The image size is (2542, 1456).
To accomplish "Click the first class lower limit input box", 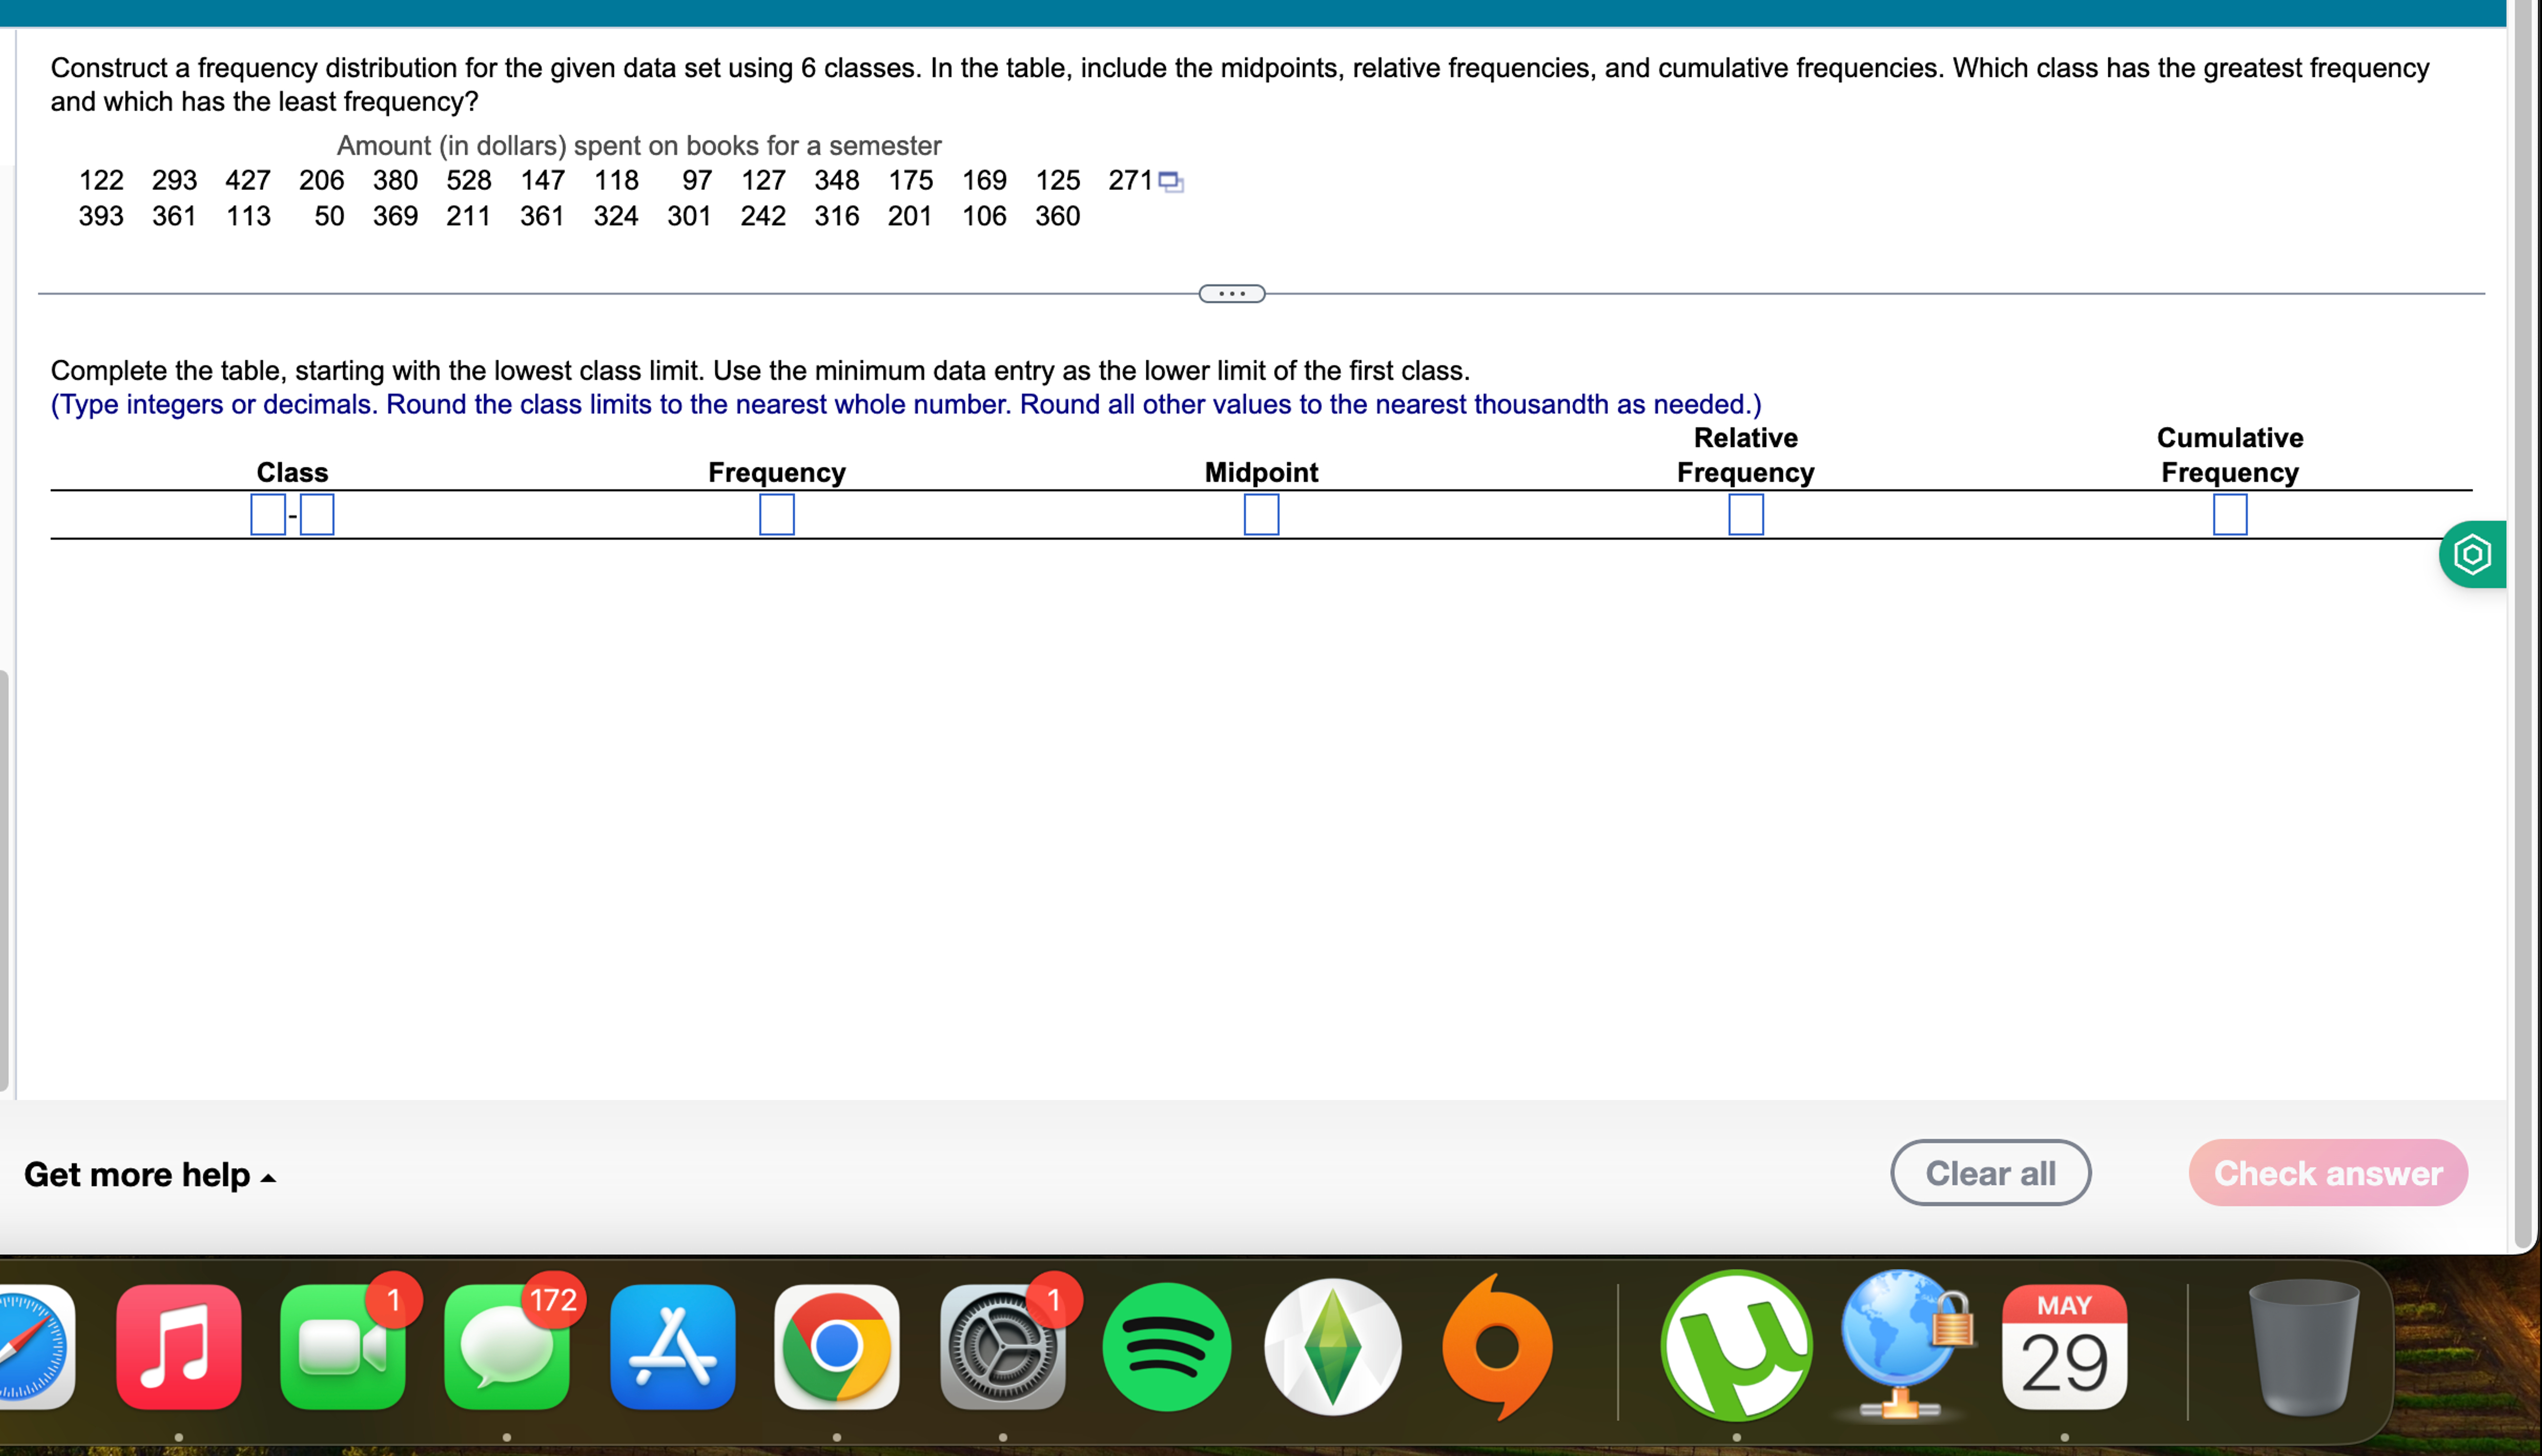I will tap(267, 515).
